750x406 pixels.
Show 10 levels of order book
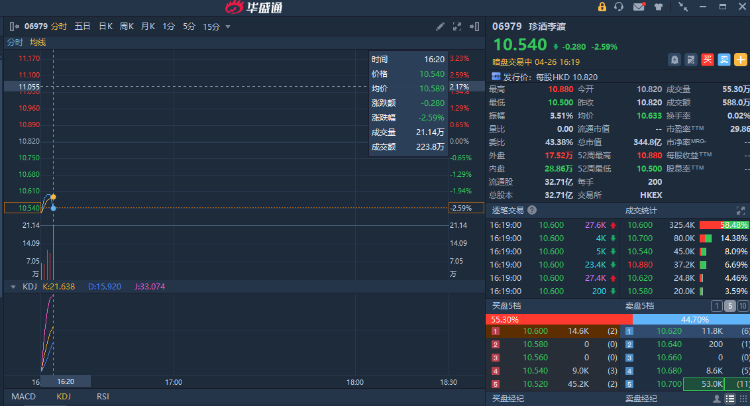[742, 306]
